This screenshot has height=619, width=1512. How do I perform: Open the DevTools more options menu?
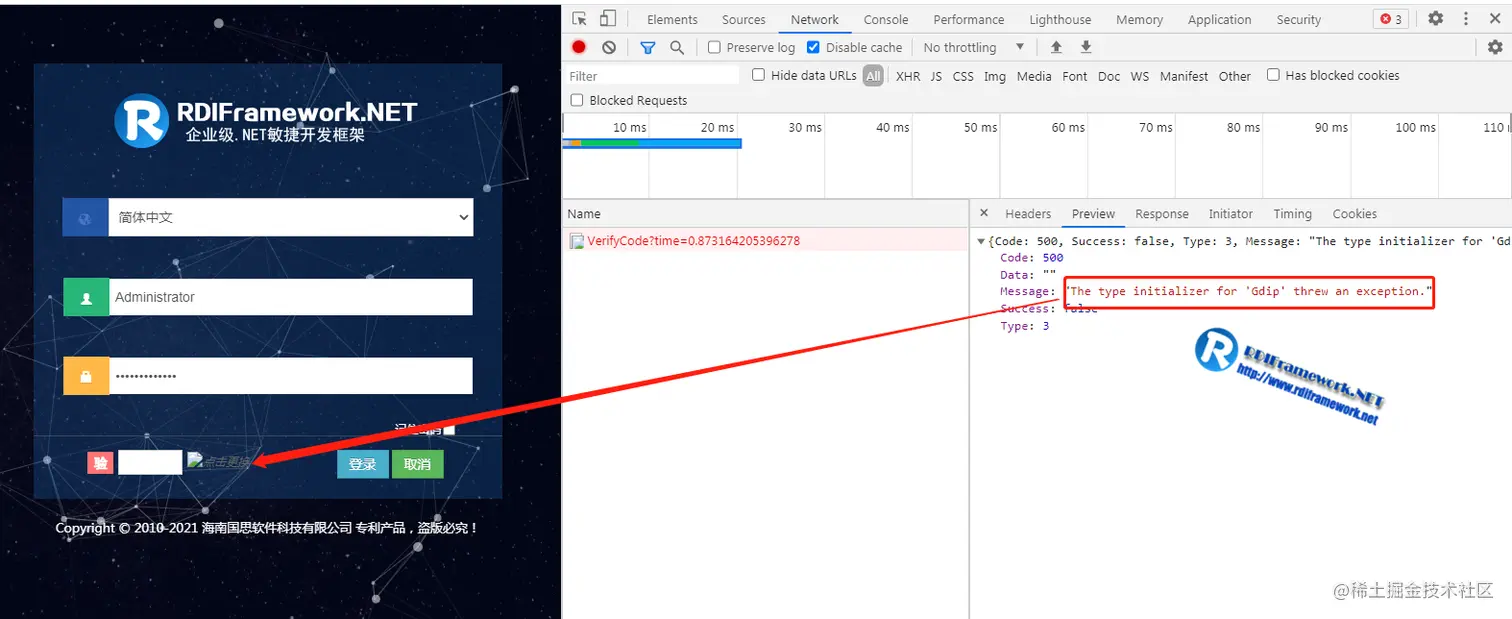click(x=1466, y=19)
